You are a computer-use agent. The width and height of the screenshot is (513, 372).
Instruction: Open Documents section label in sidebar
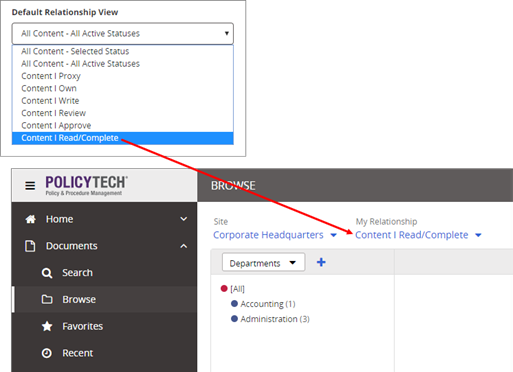[72, 246]
